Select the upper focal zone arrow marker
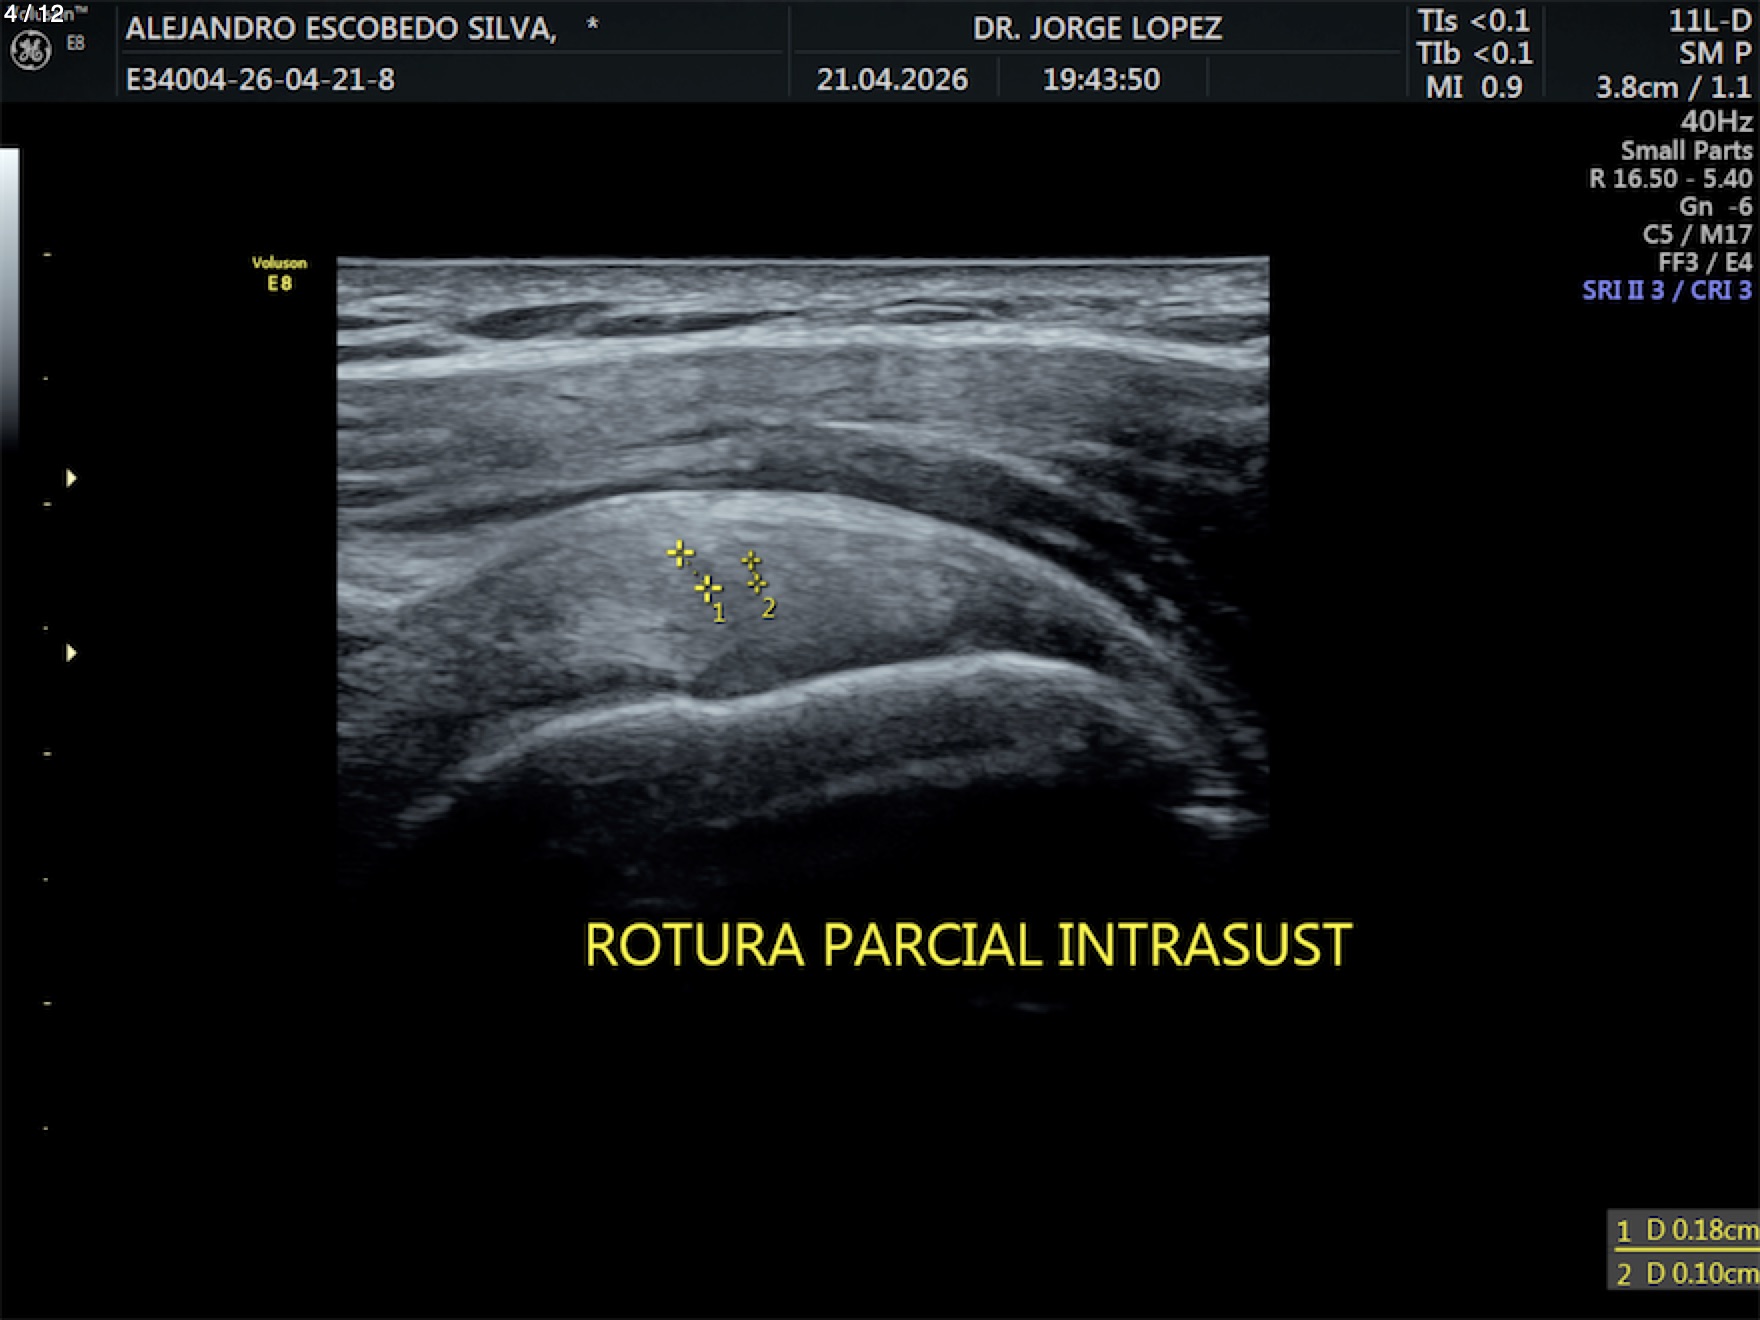 71,478
